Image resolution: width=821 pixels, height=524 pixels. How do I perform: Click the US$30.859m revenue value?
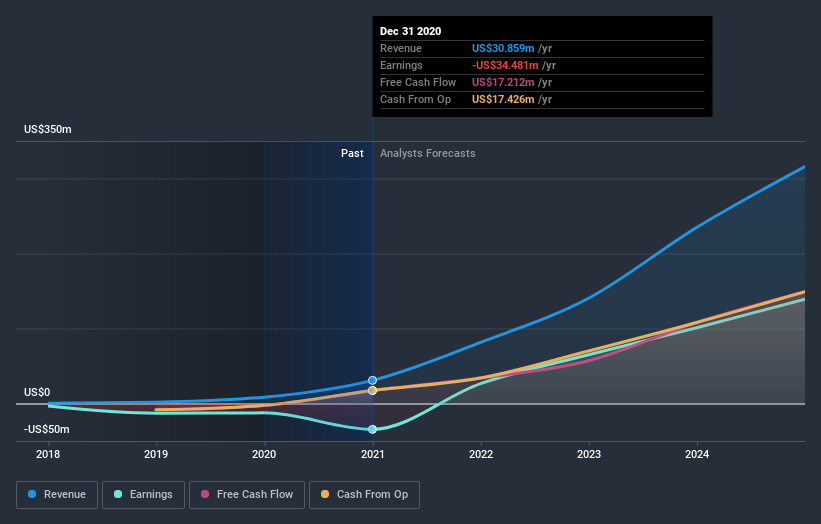click(503, 48)
